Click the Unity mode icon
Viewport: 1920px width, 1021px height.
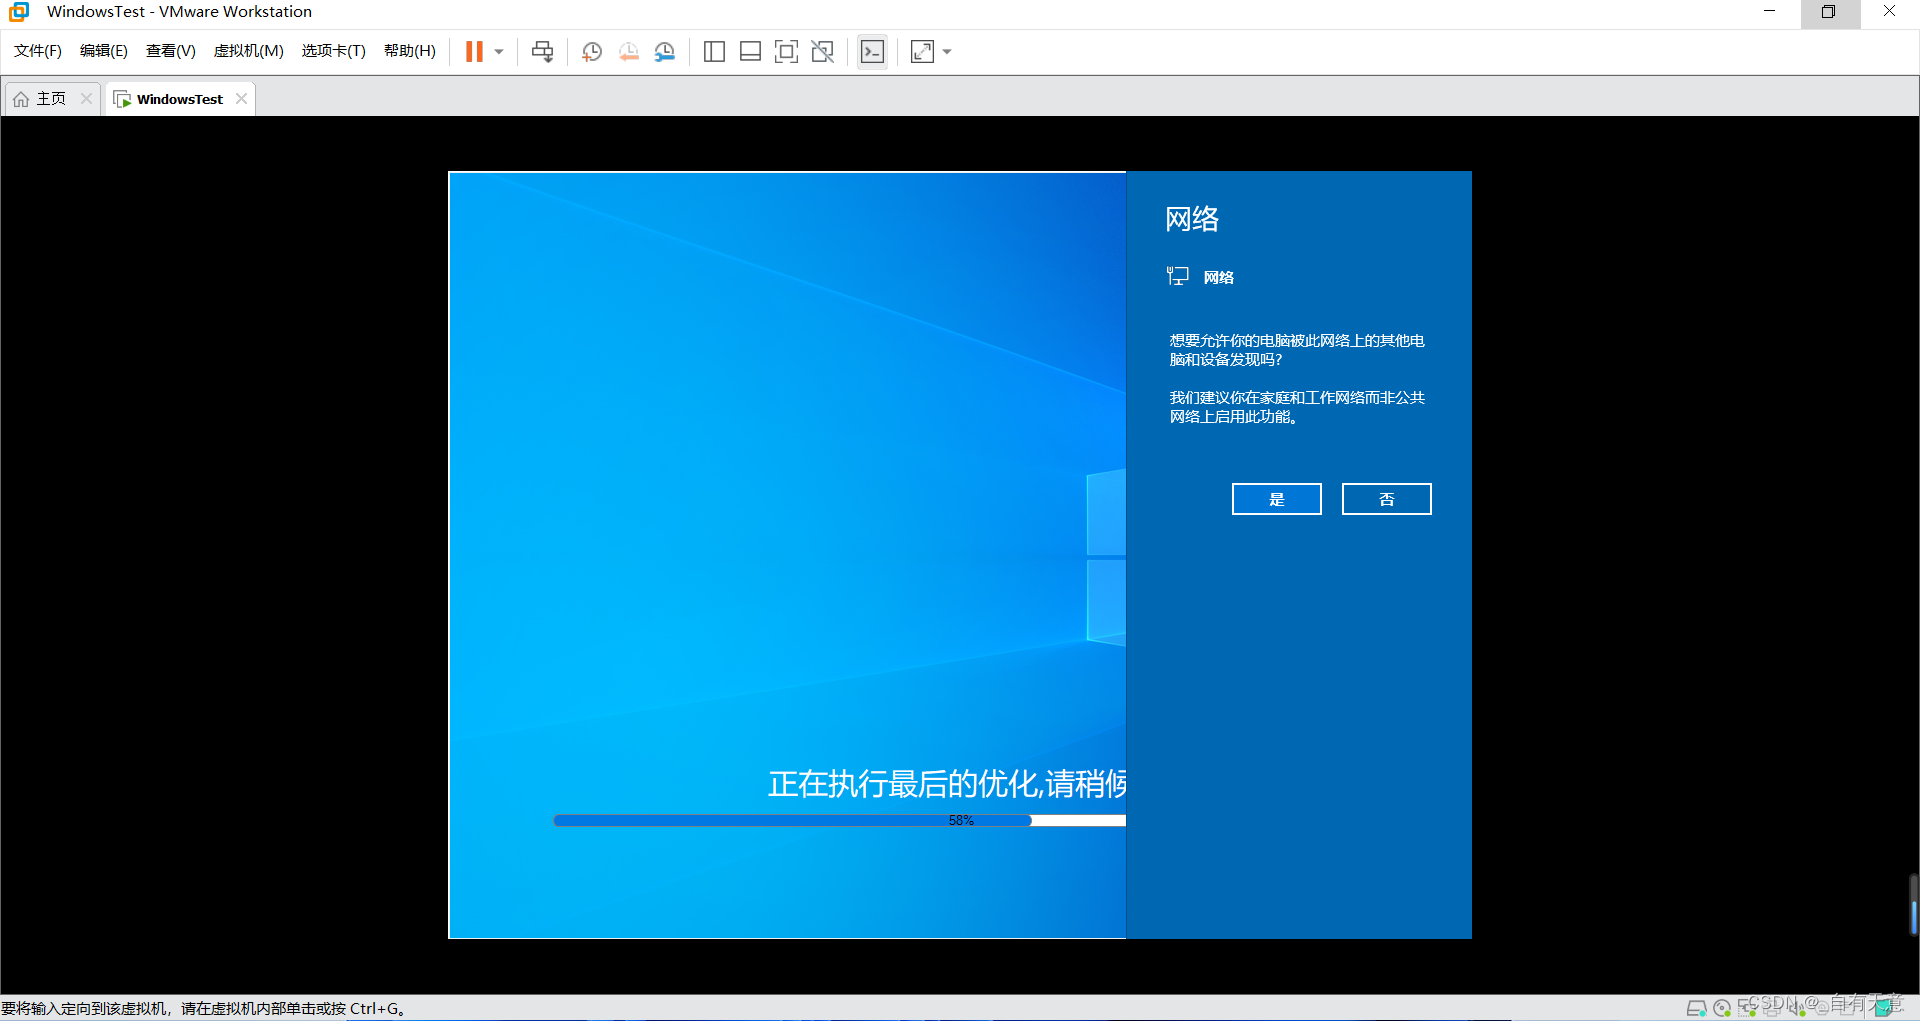[x=822, y=52]
